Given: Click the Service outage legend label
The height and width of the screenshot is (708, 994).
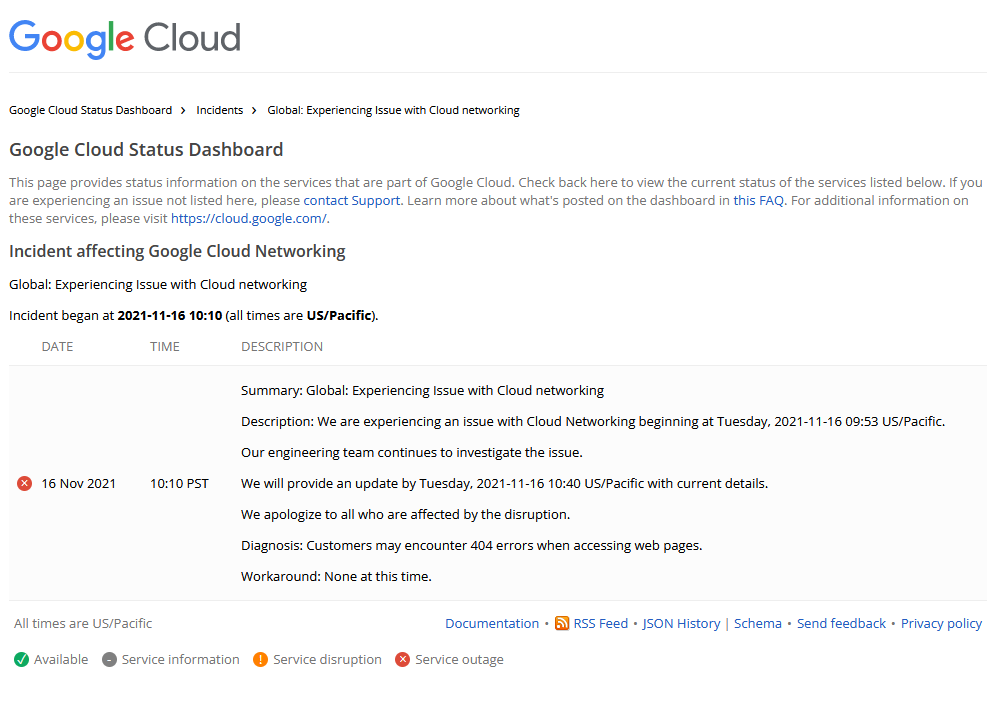Looking at the screenshot, I should [460, 660].
